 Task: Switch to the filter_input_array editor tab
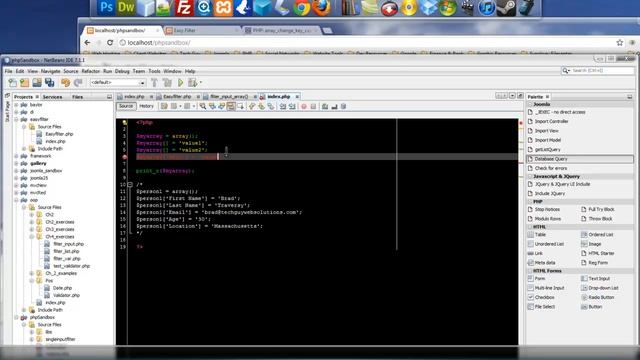click(x=229, y=97)
